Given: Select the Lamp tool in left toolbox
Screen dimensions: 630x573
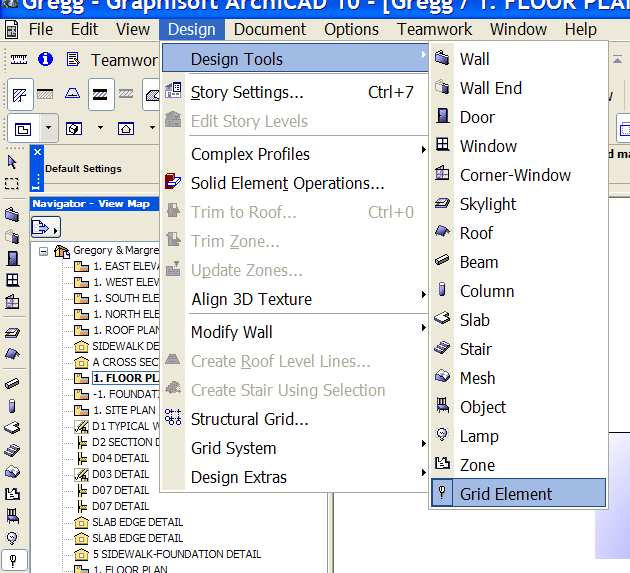Looking at the screenshot, I should (x=12, y=538).
